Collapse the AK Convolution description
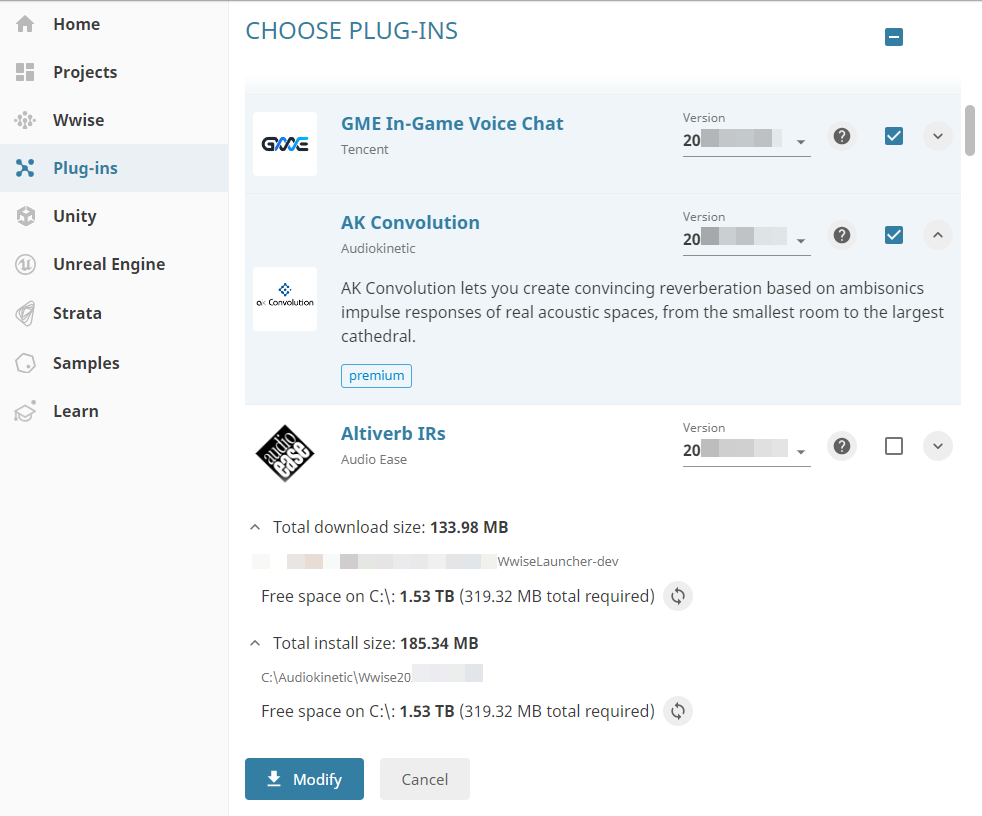This screenshot has height=816, width=982. (x=937, y=235)
